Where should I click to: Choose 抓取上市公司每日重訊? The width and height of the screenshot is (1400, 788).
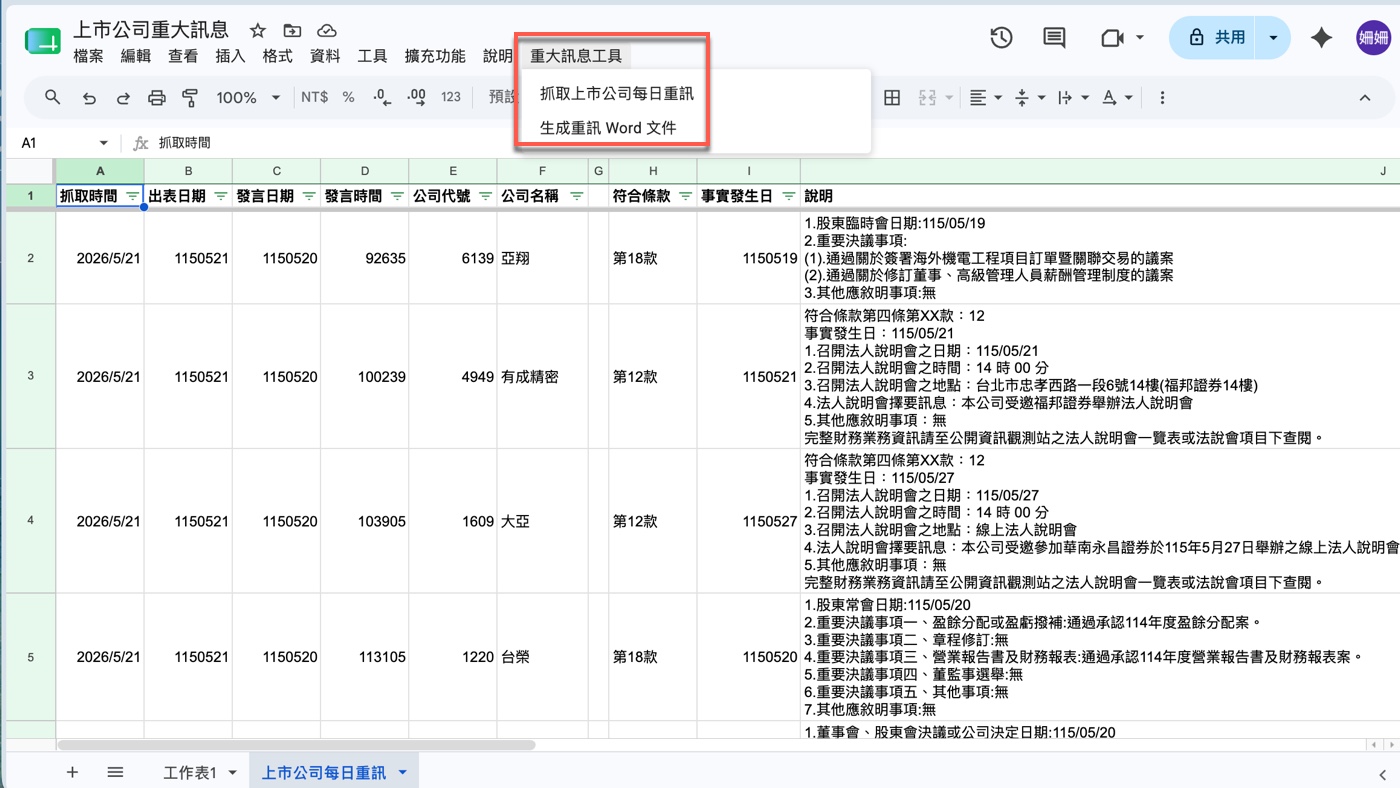617,94
